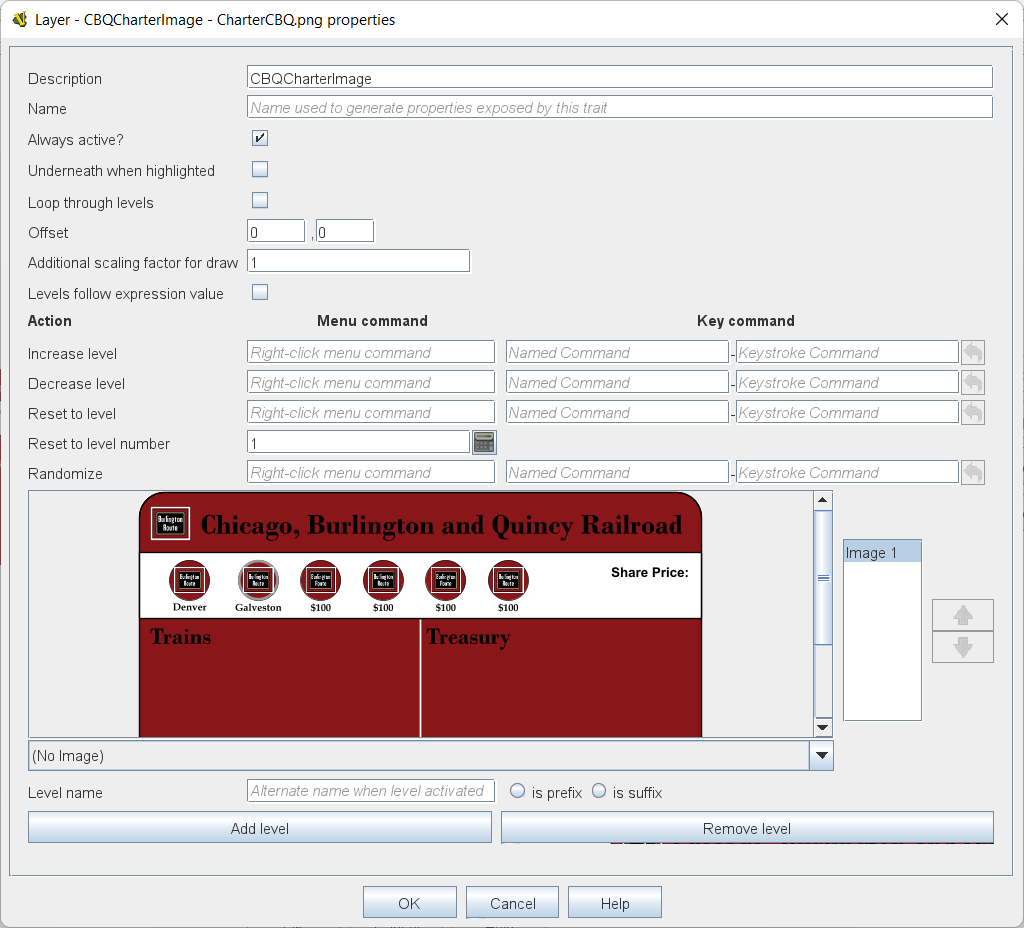Toggle the Always active checkbox
Screen dimensions: 1024x928
pyautogui.click(x=260, y=138)
